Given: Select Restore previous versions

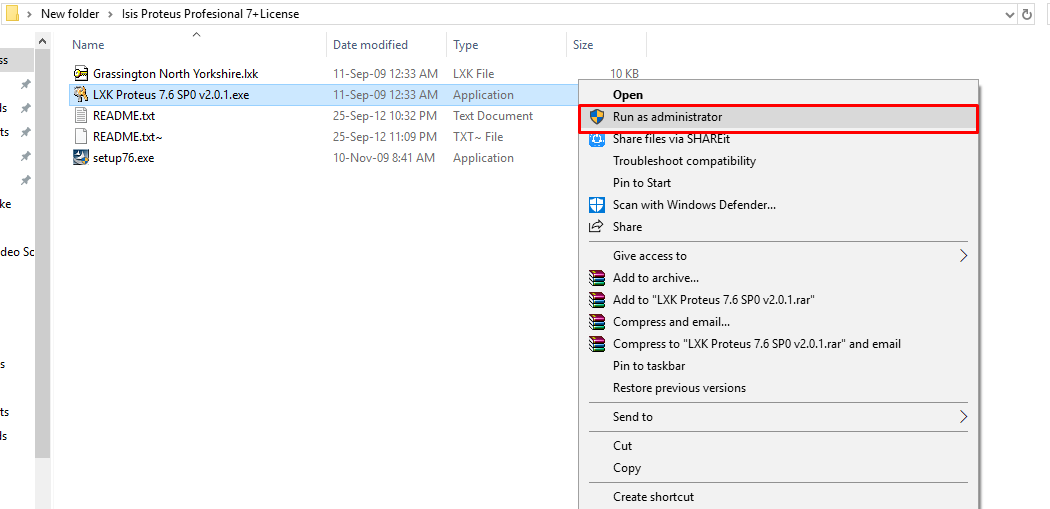Looking at the screenshot, I should 679,388.
